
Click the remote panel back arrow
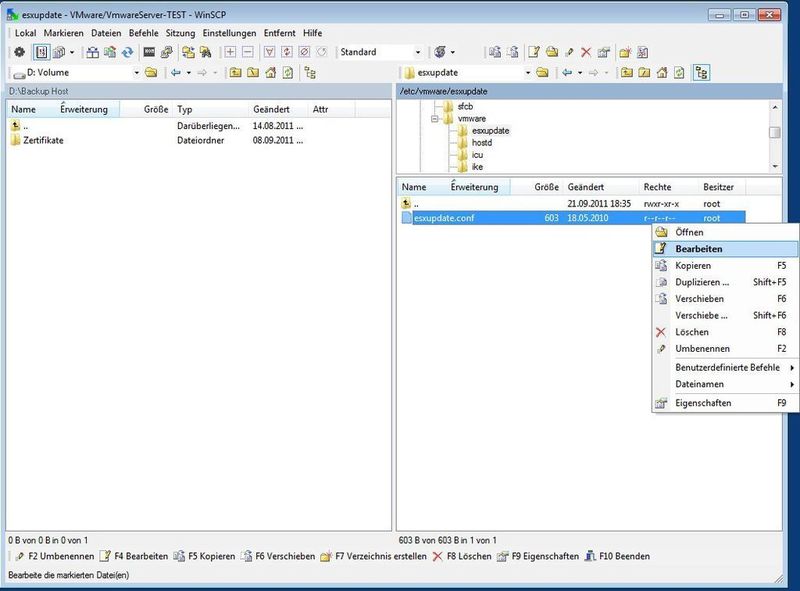(567, 73)
